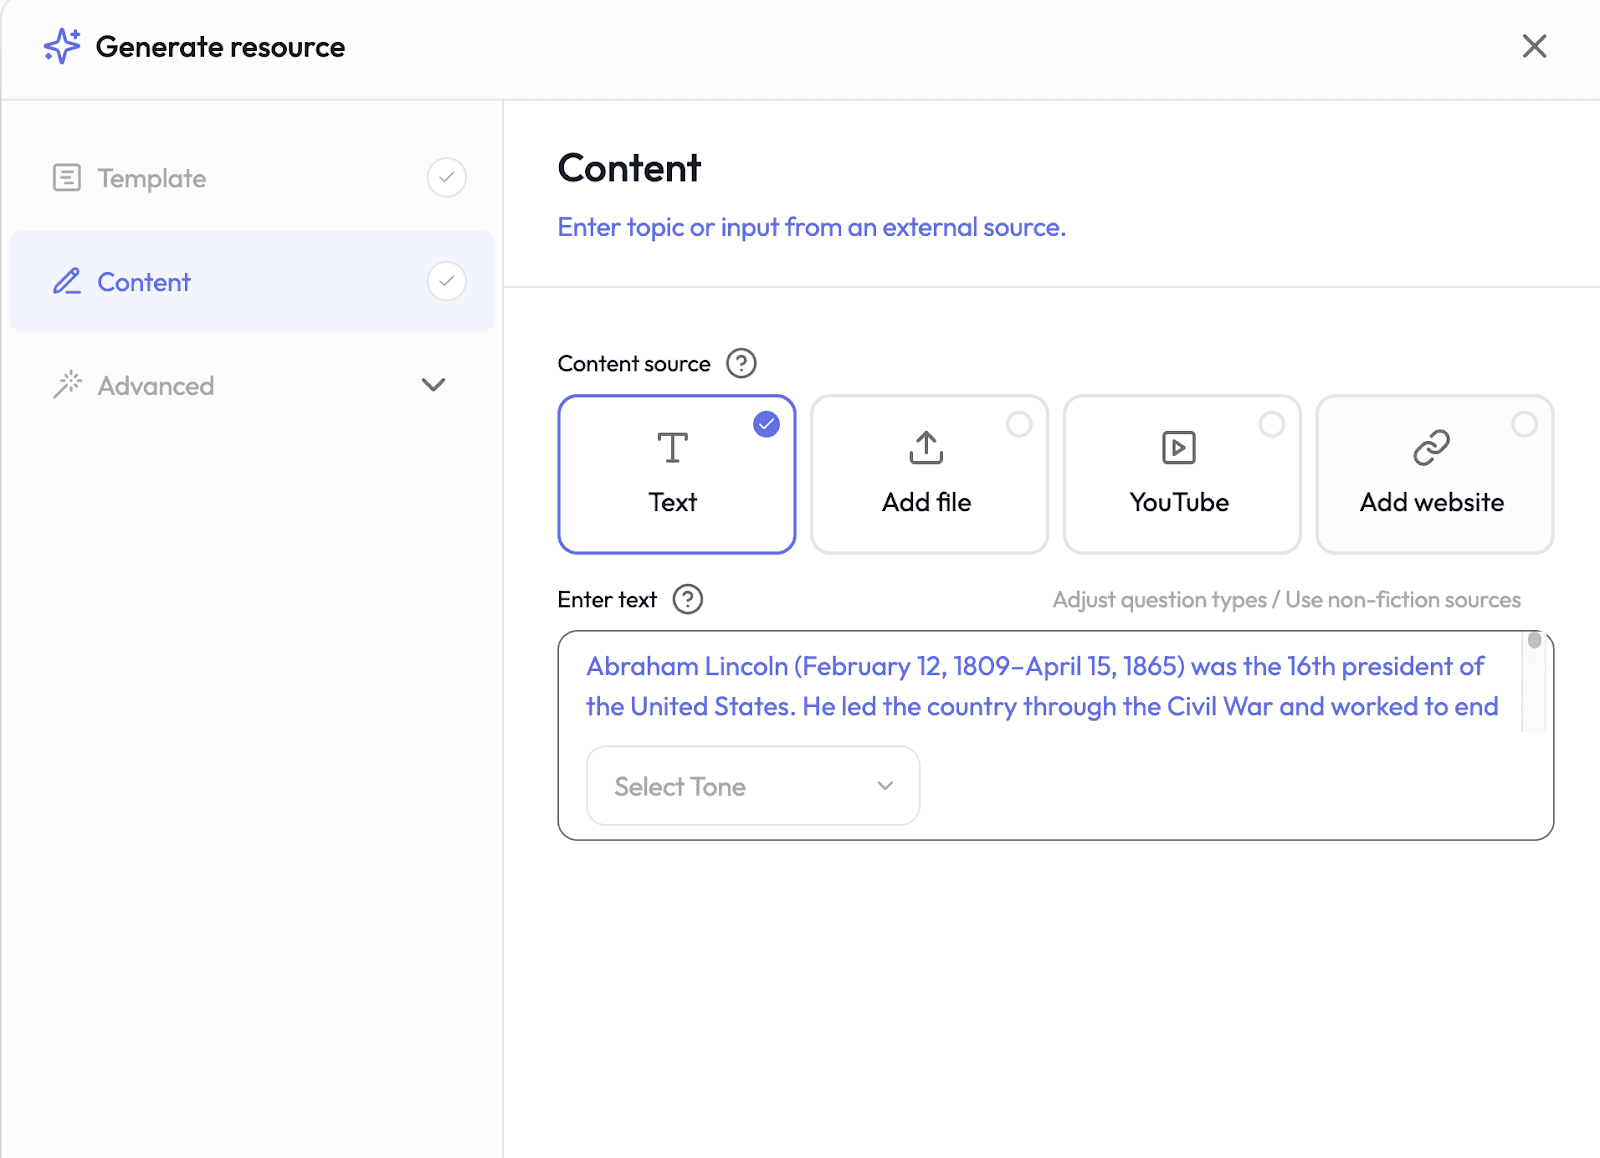This screenshot has width=1600, height=1158.
Task: Click the text area scrollbar thumb
Action: click(1534, 640)
